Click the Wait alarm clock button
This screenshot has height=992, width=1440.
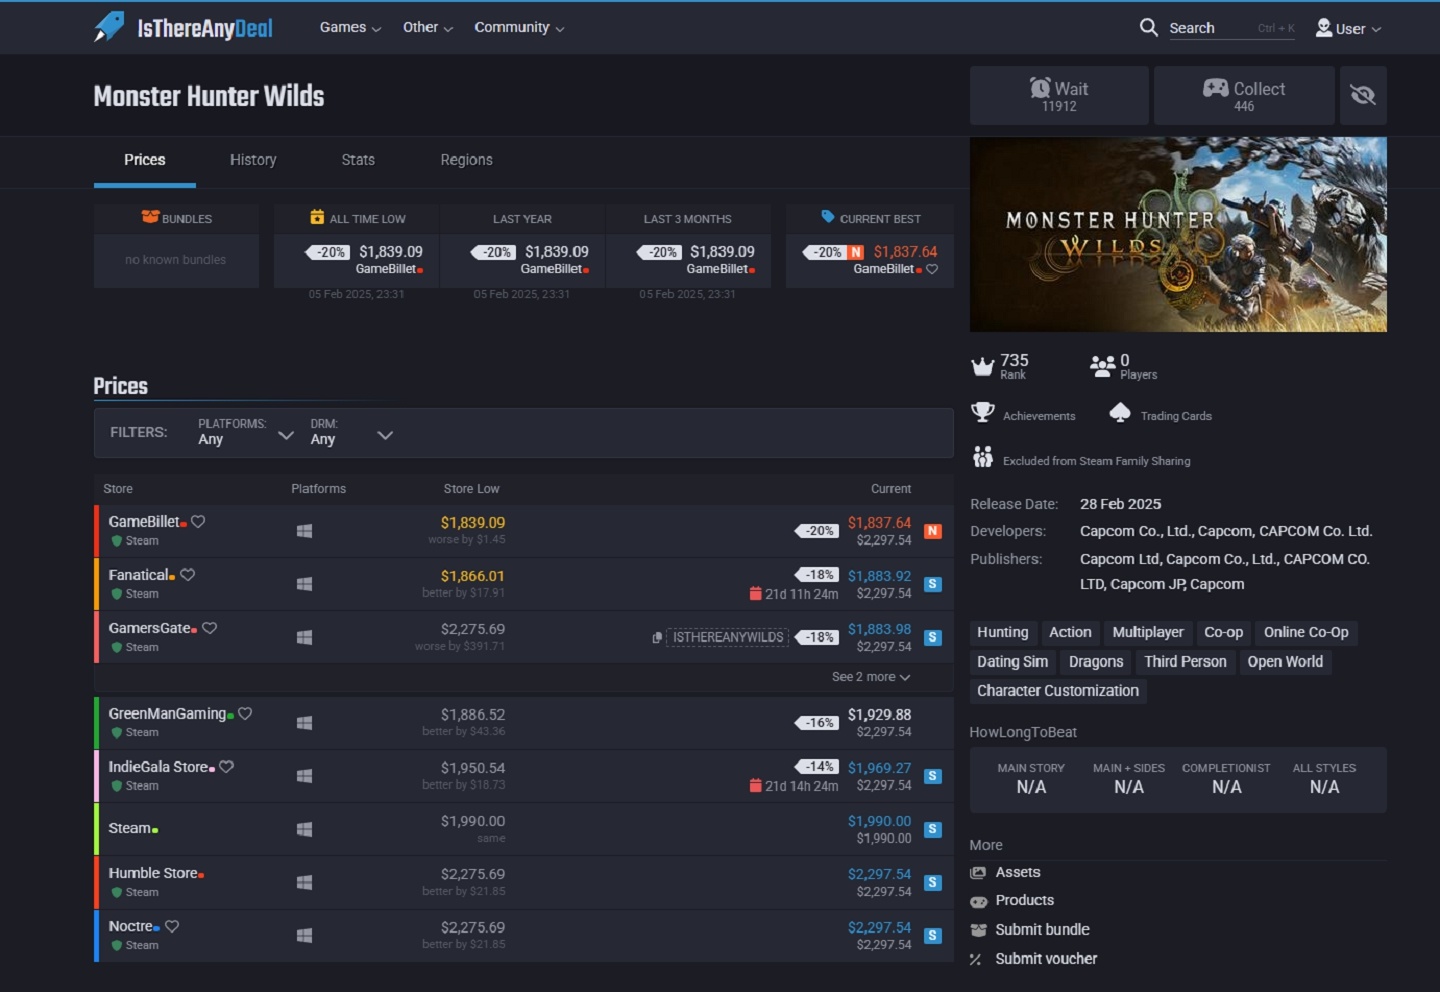tap(1059, 95)
